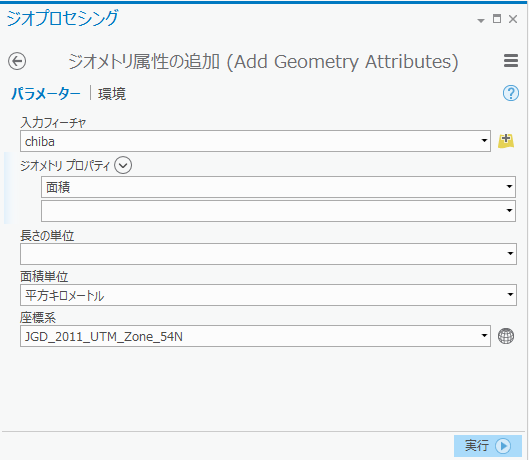Expand the ジオメトリ プロパティ chevron toggle
Screen dimensions: 529x460
pos(123,165)
